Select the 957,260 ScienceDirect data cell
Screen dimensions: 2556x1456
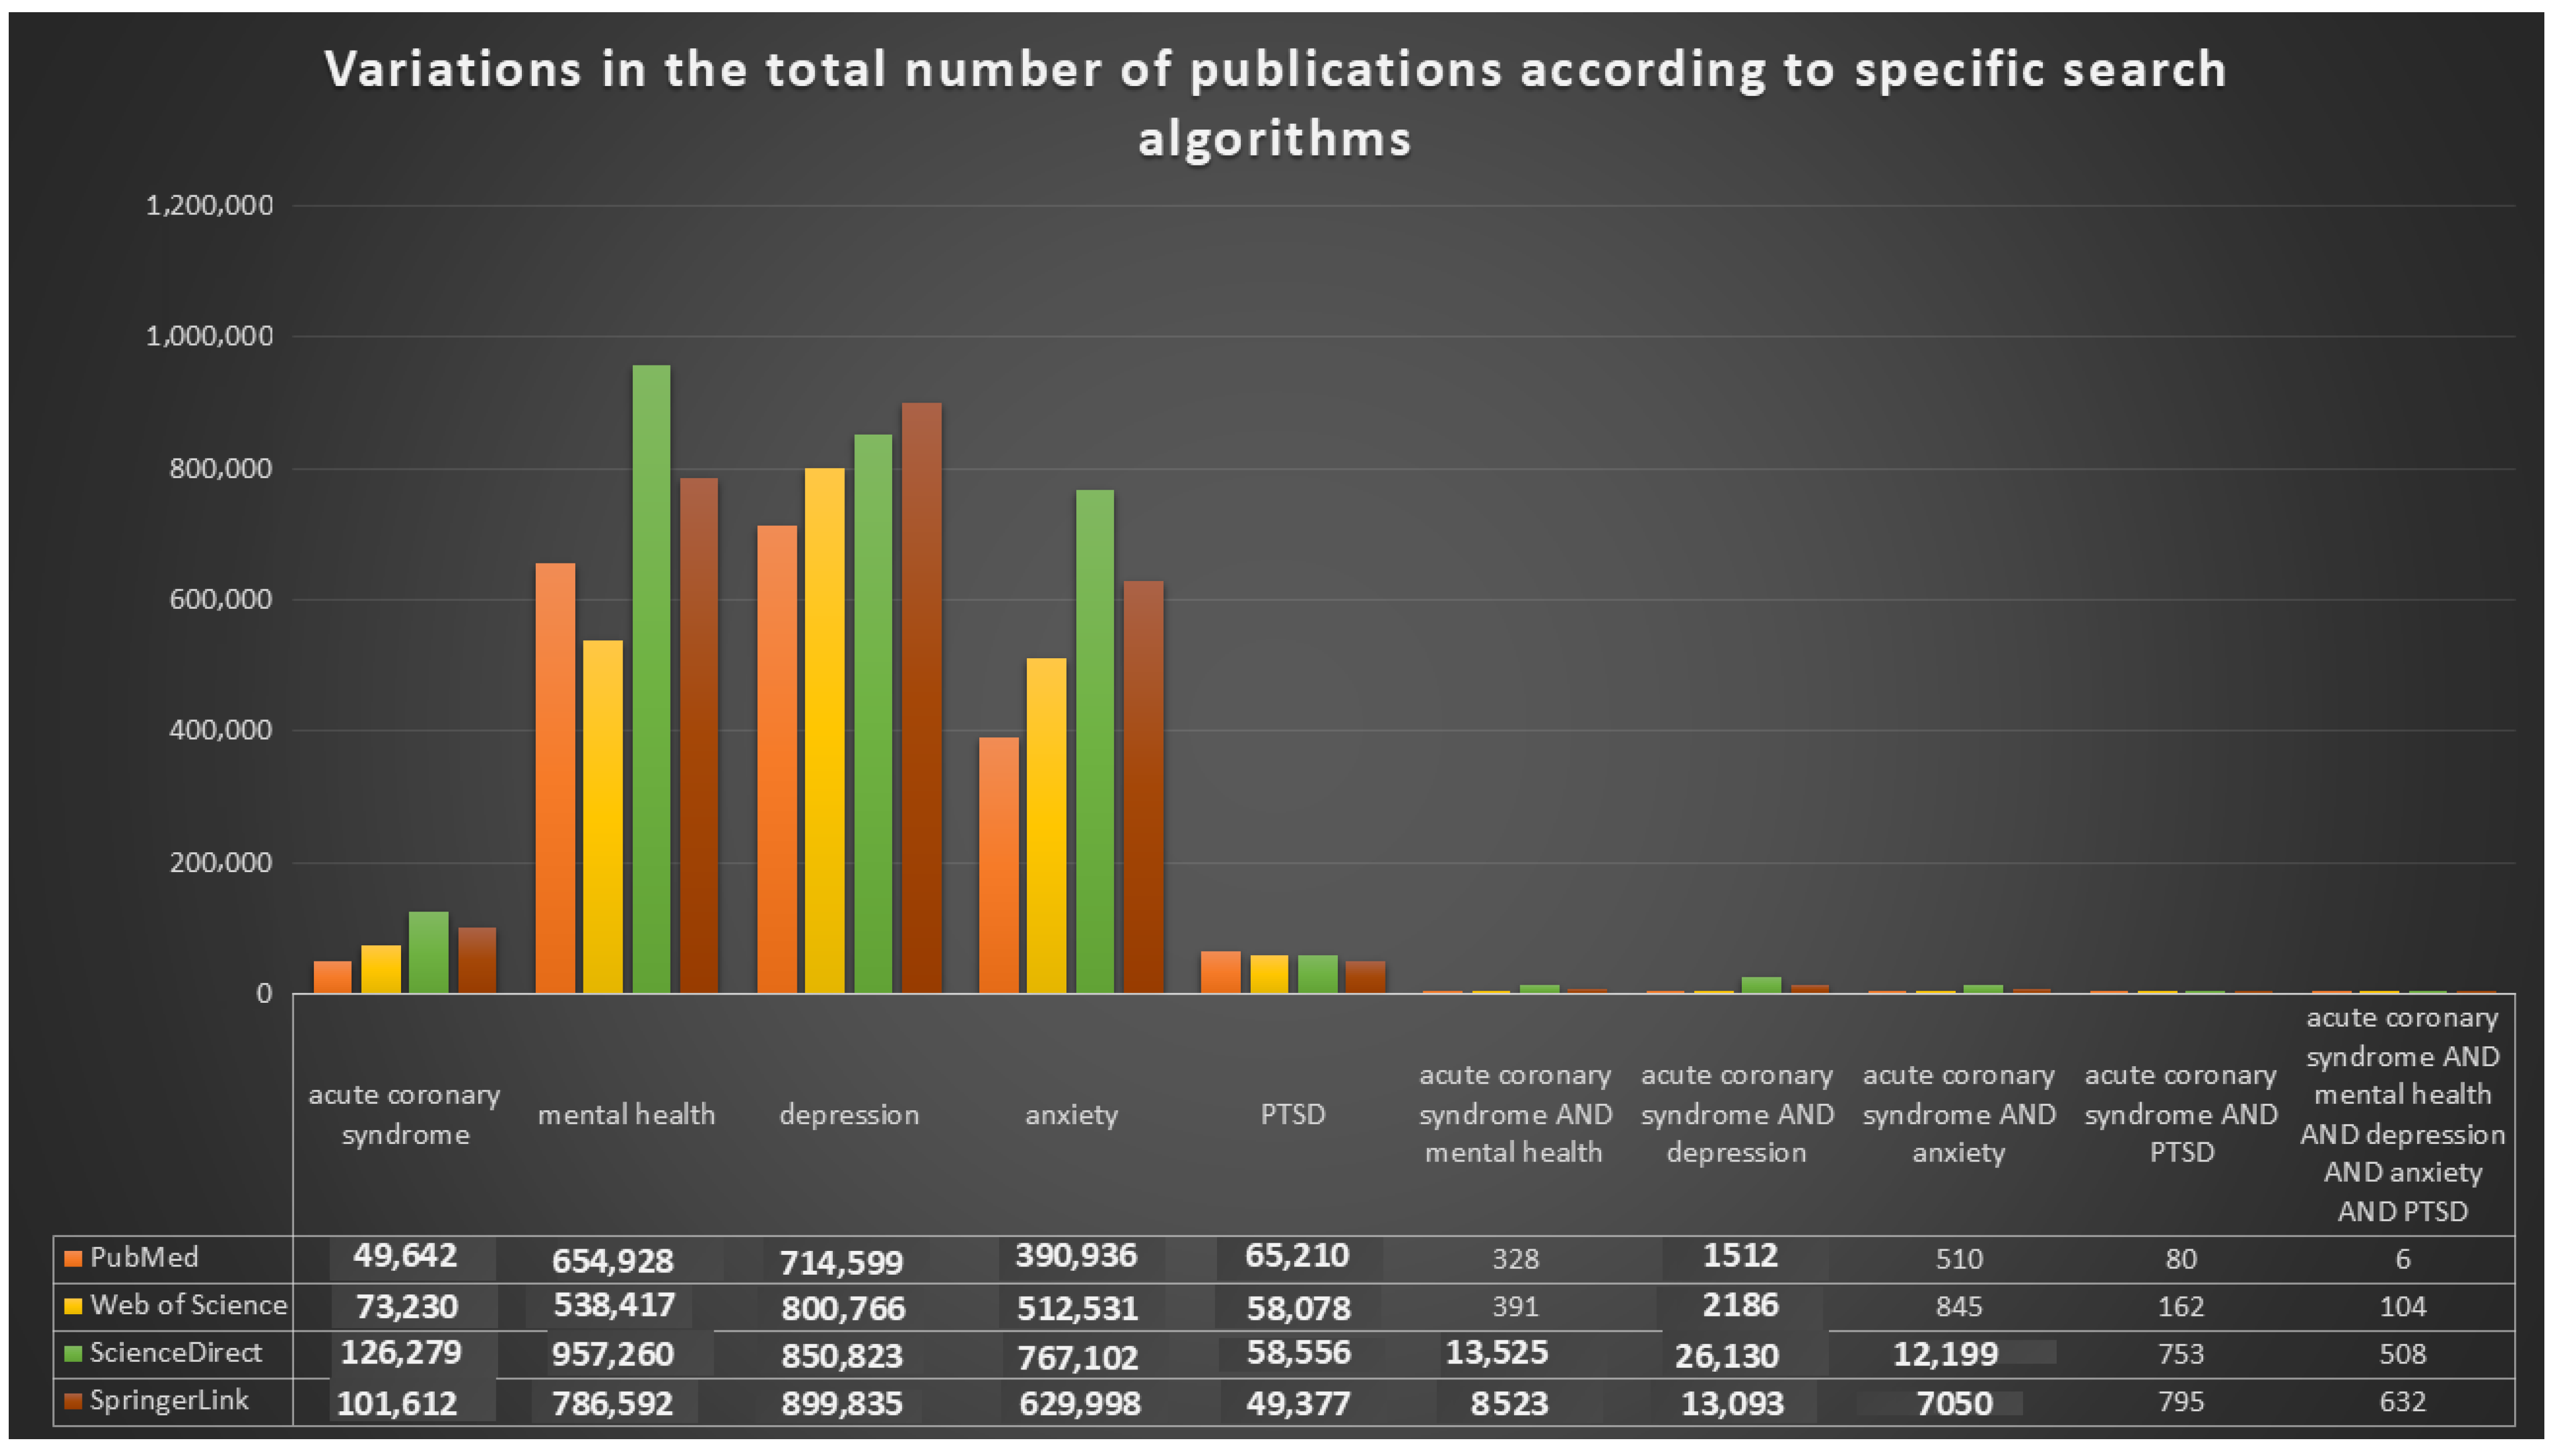point(613,1354)
